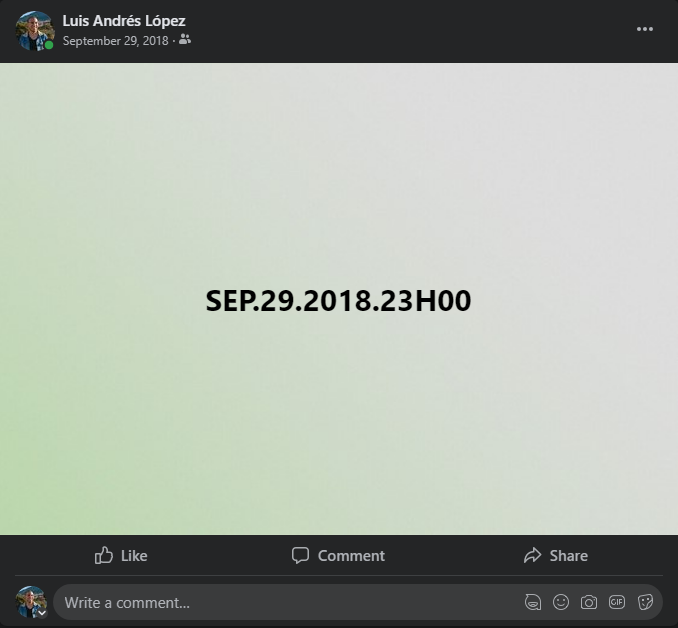Click the Like button label
The height and width of the screenshot is (628, 678).
coord(134,556)
